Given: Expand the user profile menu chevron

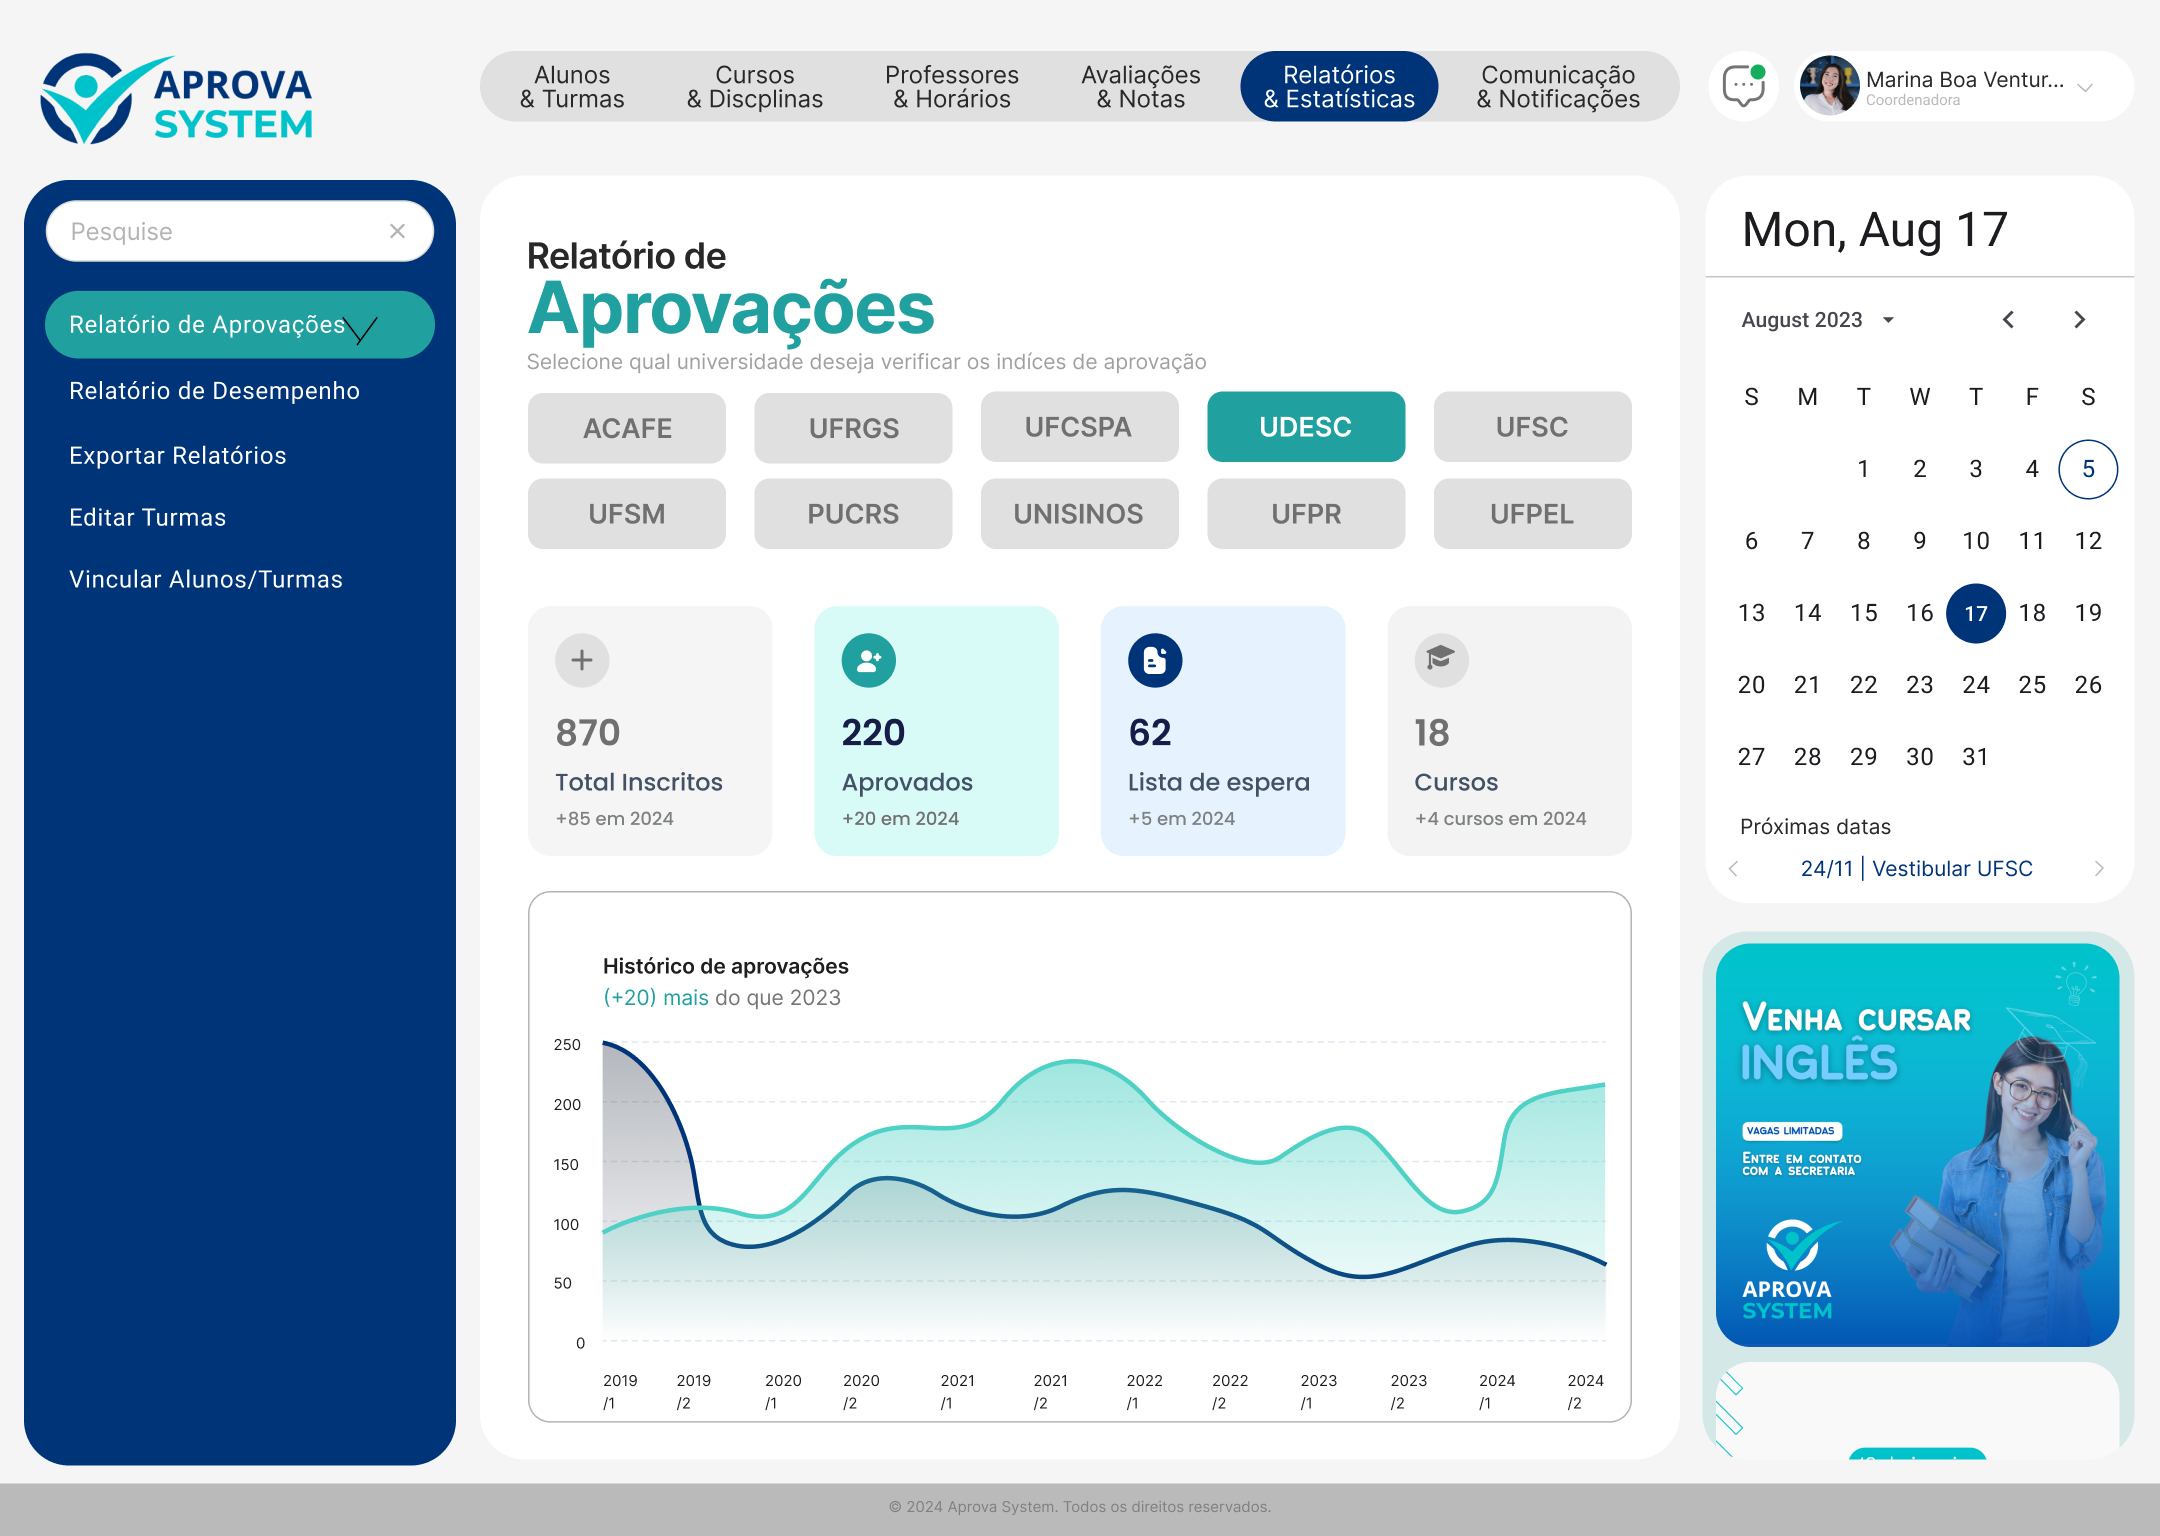Looking at the screenshot, I should [2086, 90].
